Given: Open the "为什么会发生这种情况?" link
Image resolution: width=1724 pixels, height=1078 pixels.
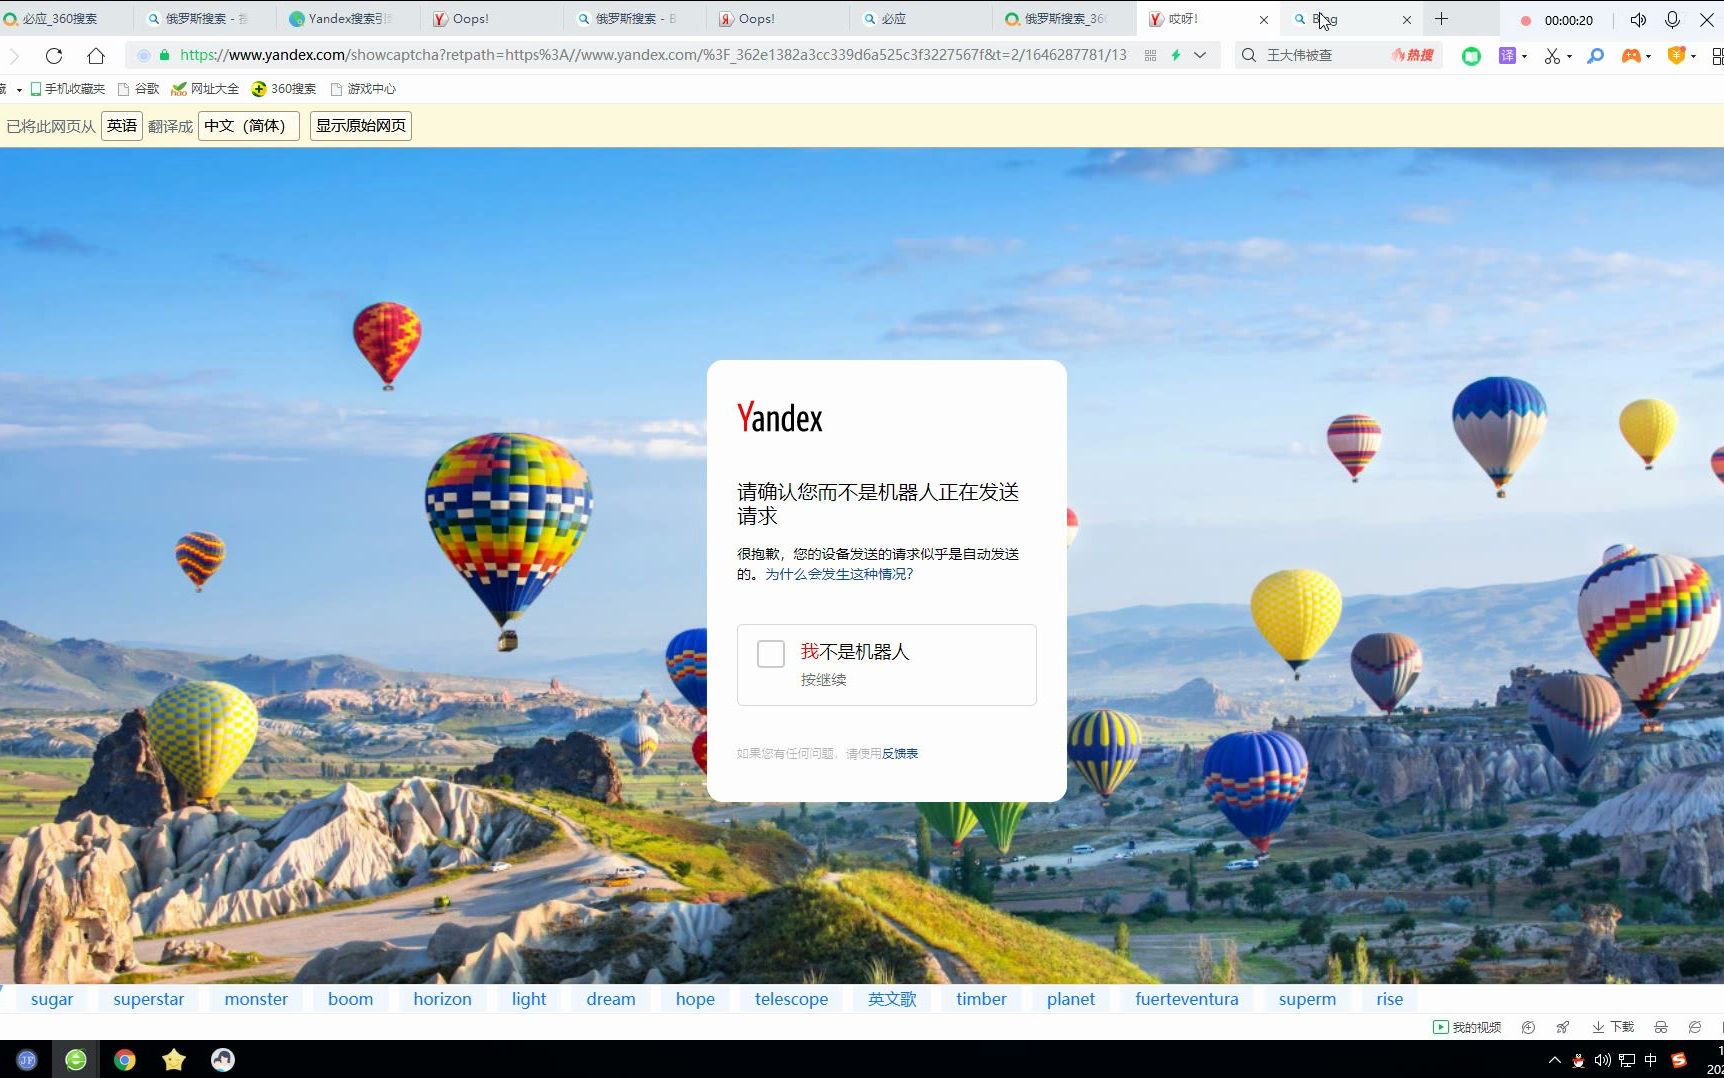Looking at the screenshot, I should (839, 574).
